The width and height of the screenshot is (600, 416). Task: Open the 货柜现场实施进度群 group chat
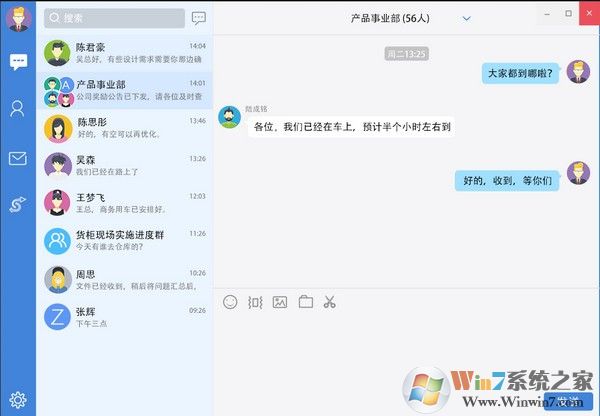[125, 240]
